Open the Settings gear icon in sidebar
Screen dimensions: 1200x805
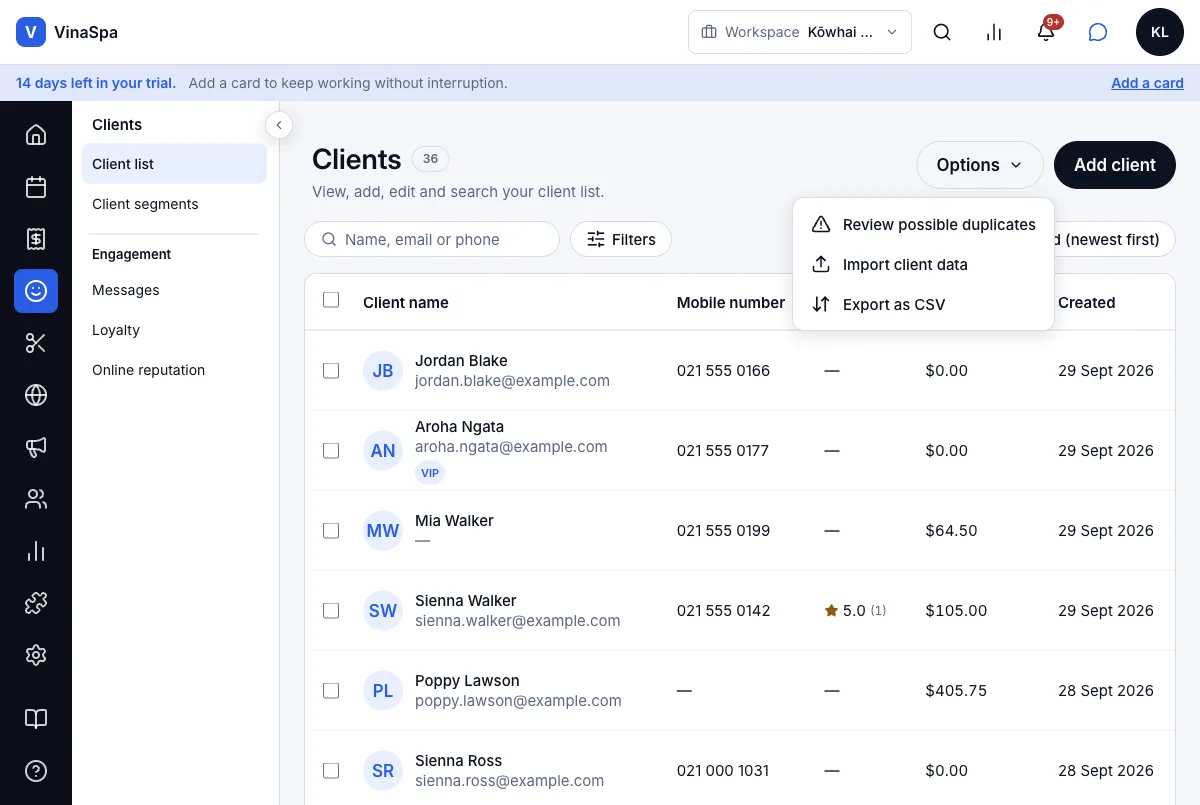point(36,655)
